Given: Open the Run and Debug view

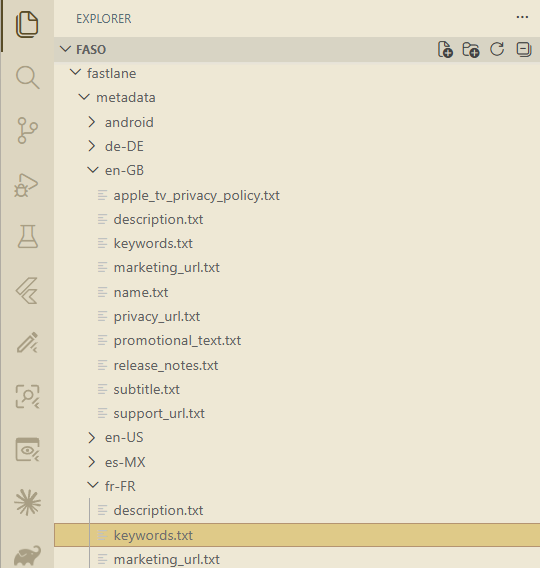Looking at the screenshot, I should coord(26,185).
